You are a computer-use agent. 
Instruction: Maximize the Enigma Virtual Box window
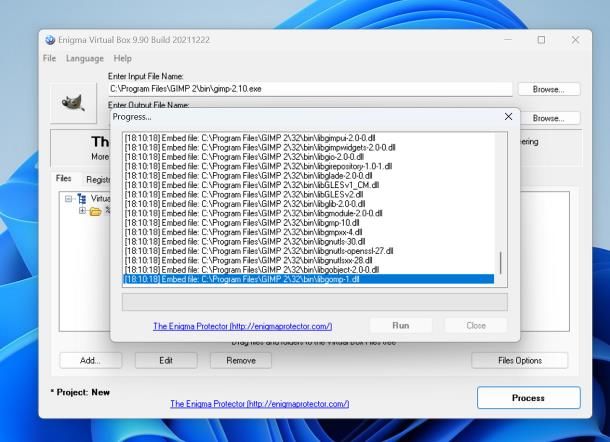(541, 40)
